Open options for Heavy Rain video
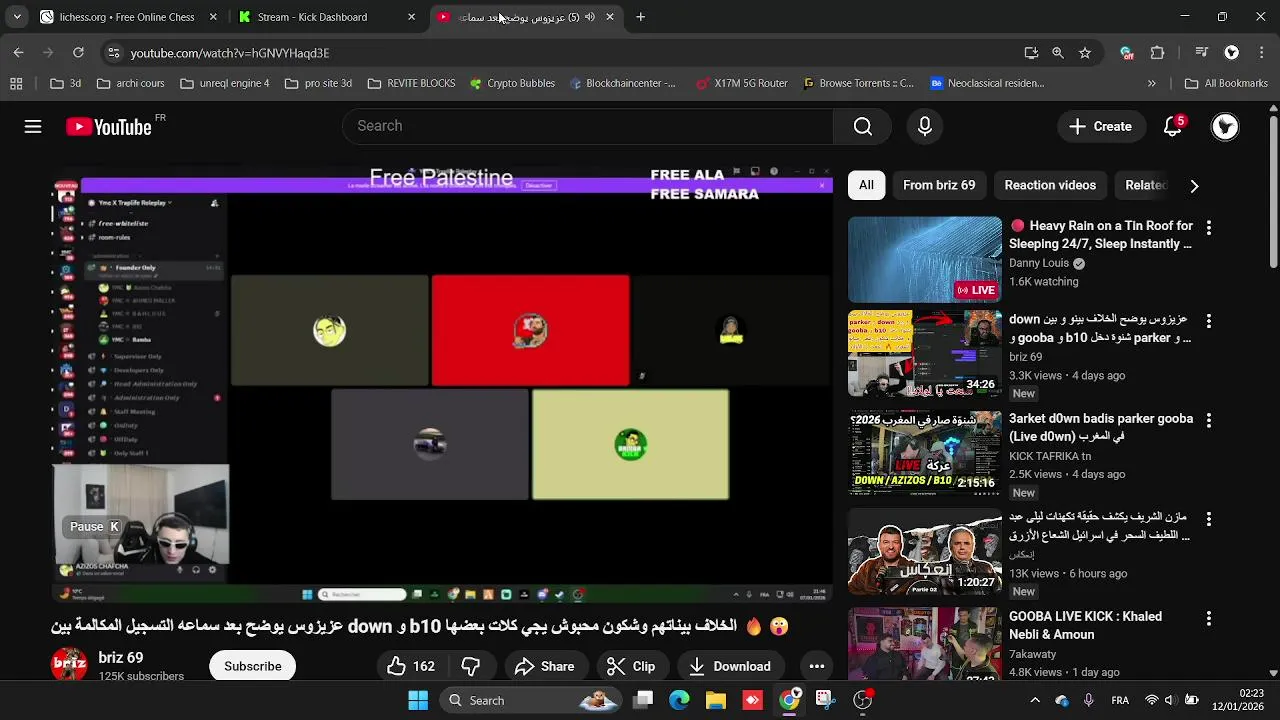Image resolution: width=1280 pixels, height=720 pixels. click(x=1209, y=228)
